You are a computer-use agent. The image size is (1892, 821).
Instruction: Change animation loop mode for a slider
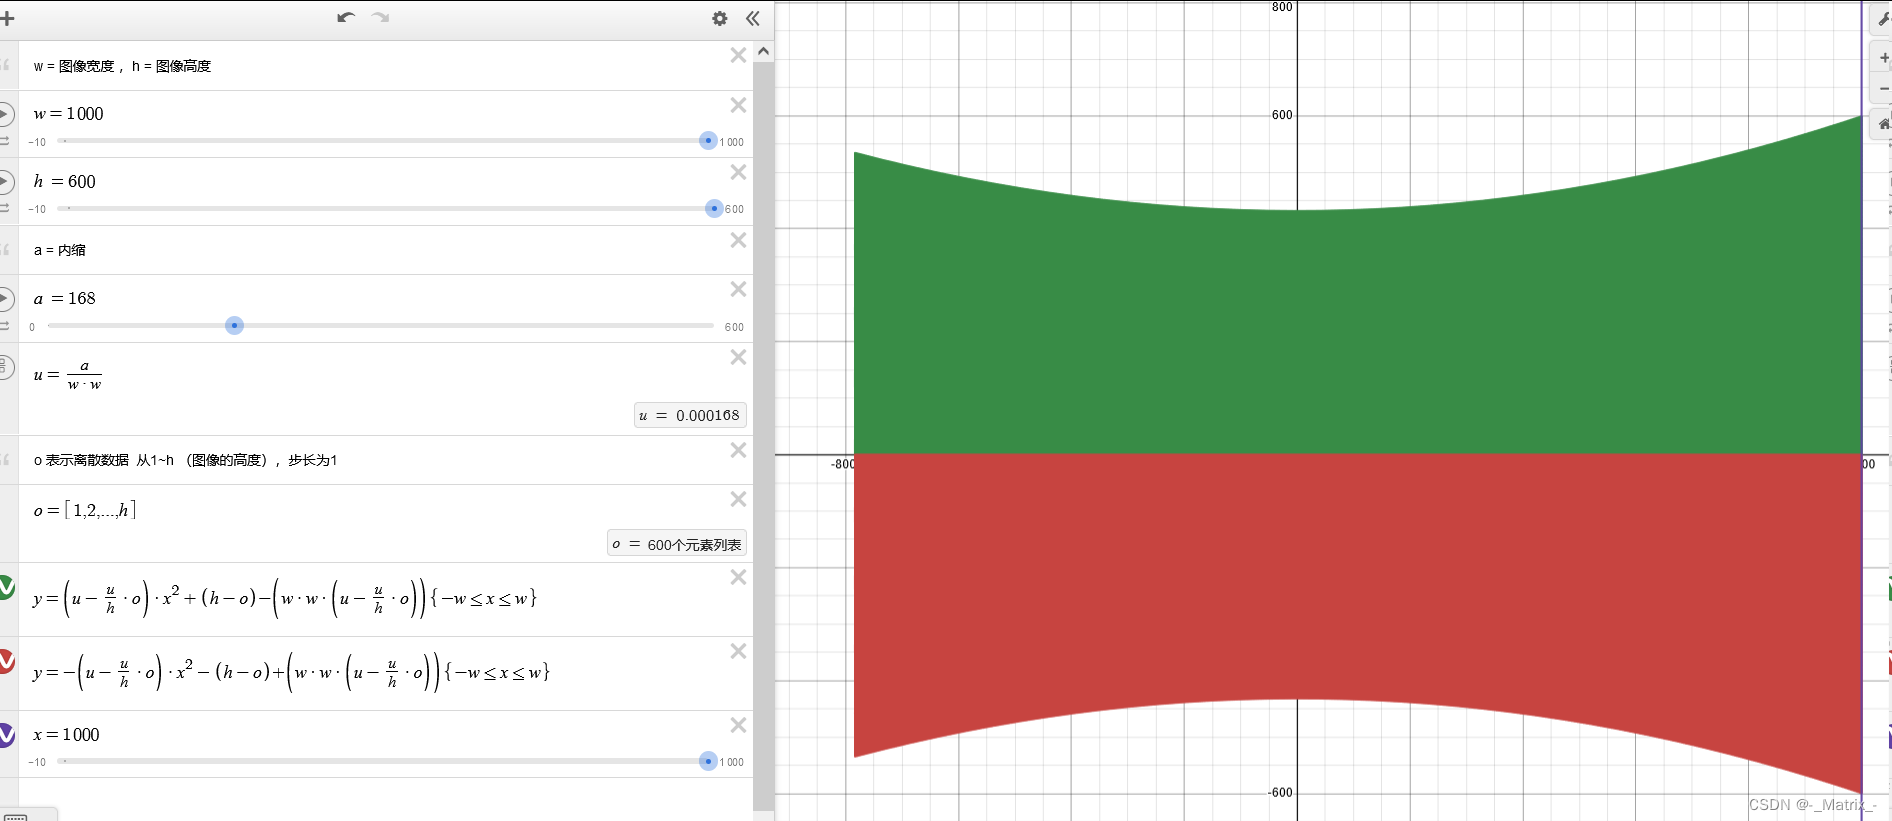[x=5, y=326]
